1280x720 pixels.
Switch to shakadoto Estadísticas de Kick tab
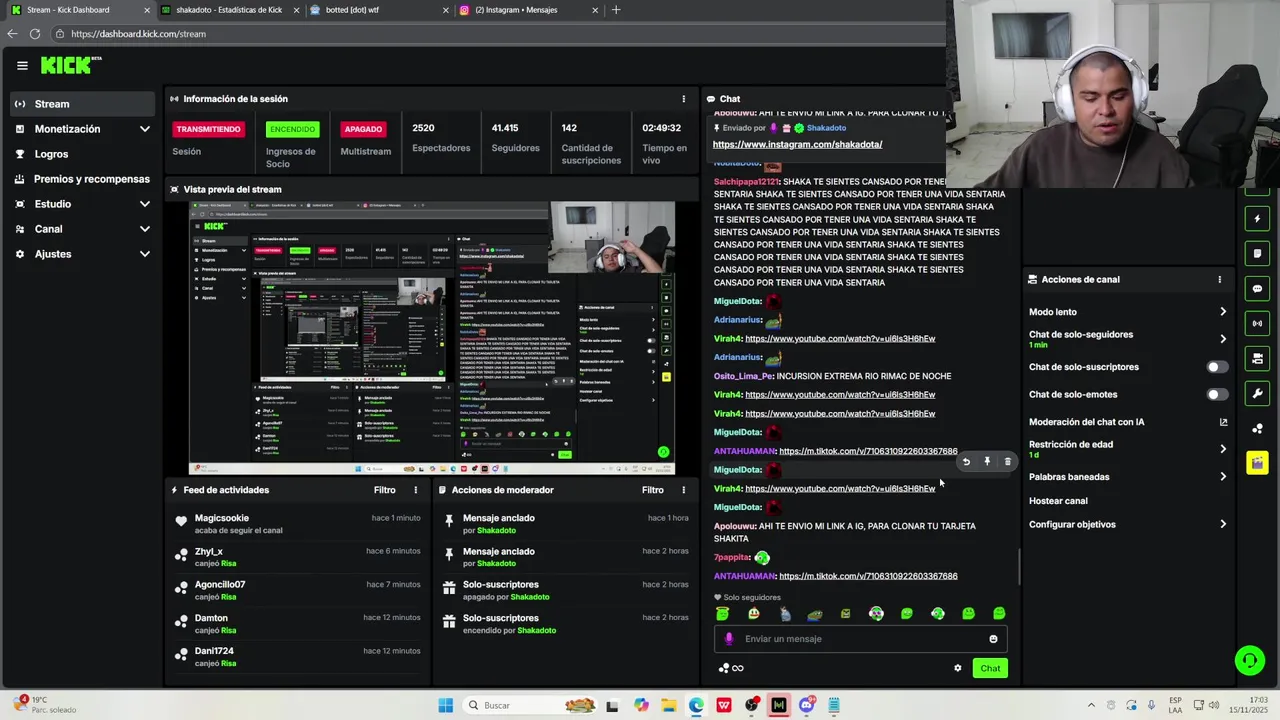point(229,10)
